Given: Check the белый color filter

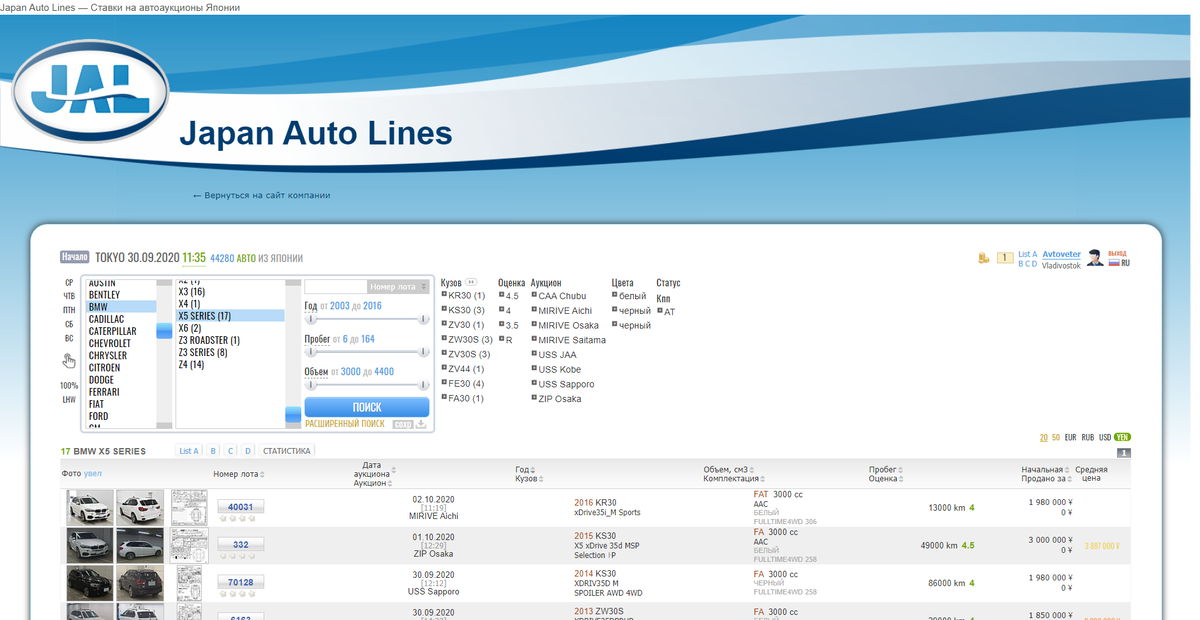Looking at the screenshot, I should (629, 296).
